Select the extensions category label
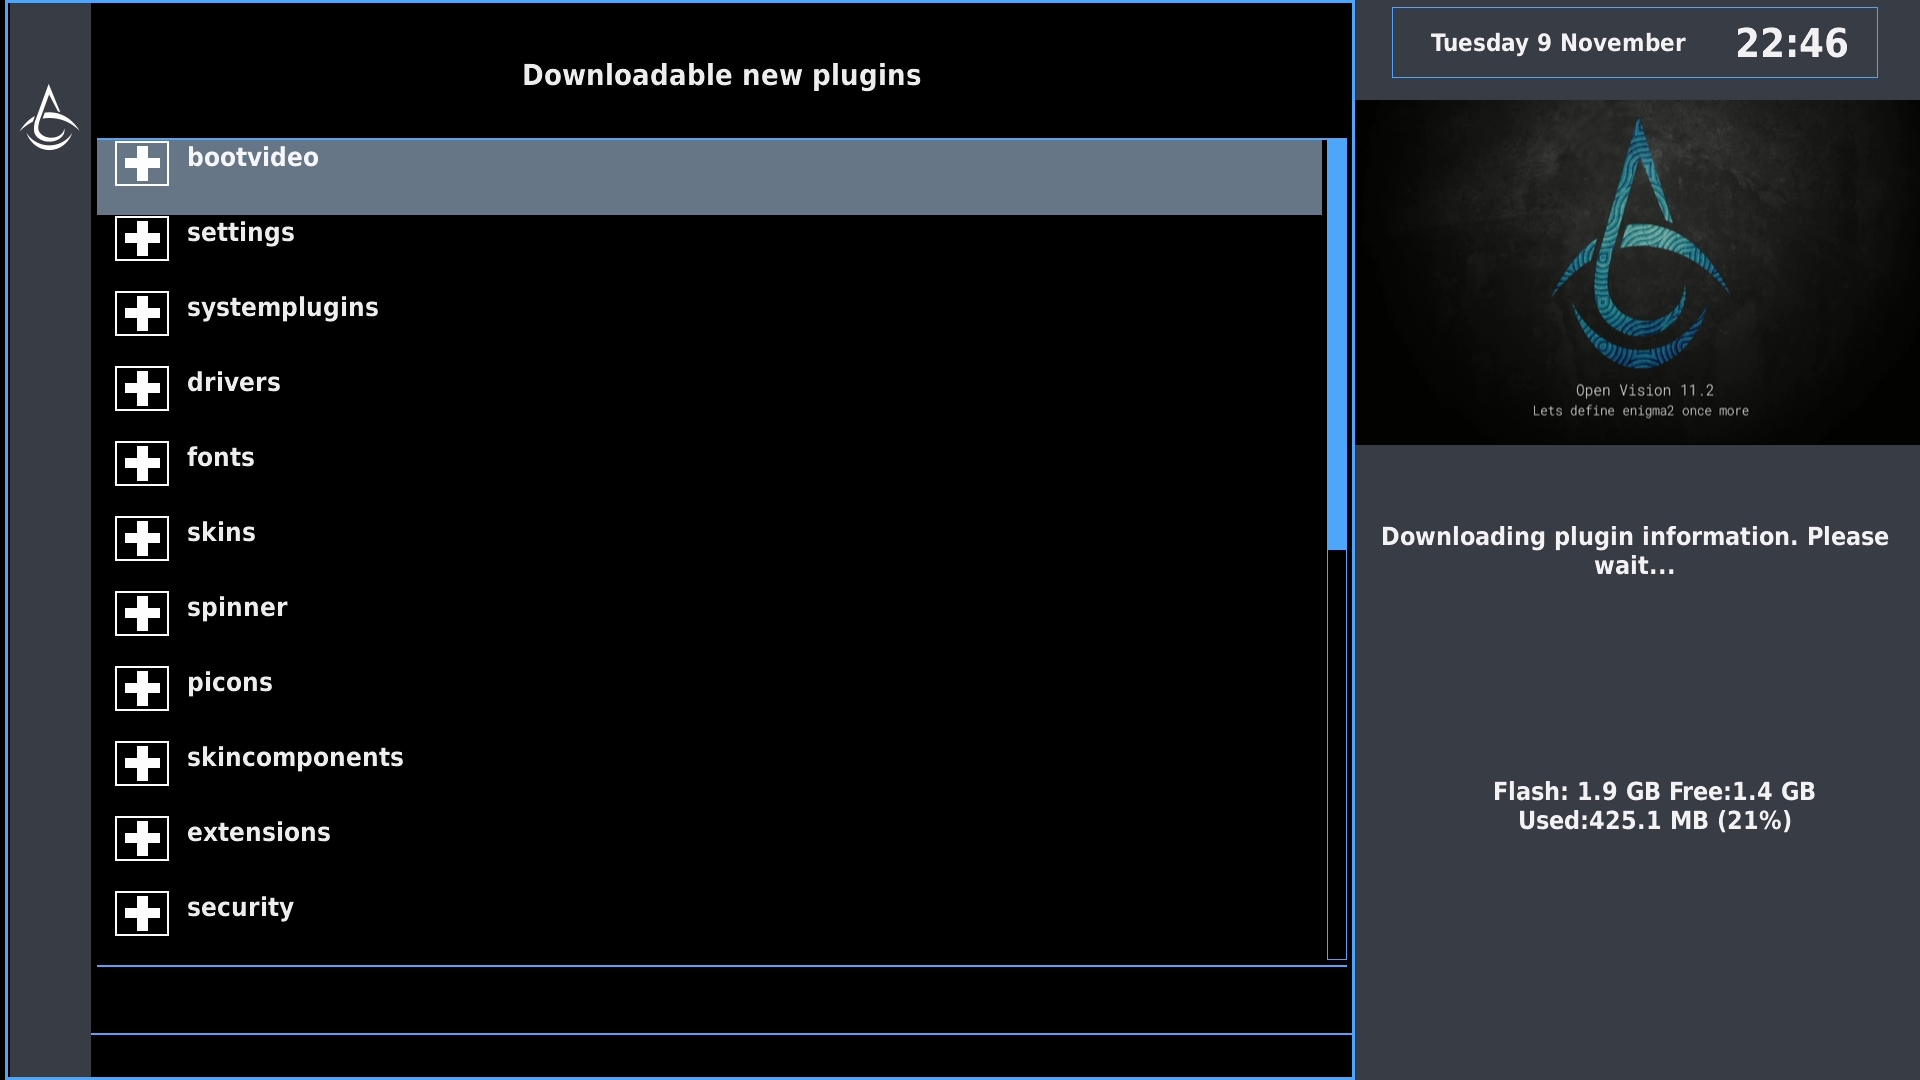The height and width of the screenshot is (1080, 1920). pyautogui.click(x=258, y=832)
